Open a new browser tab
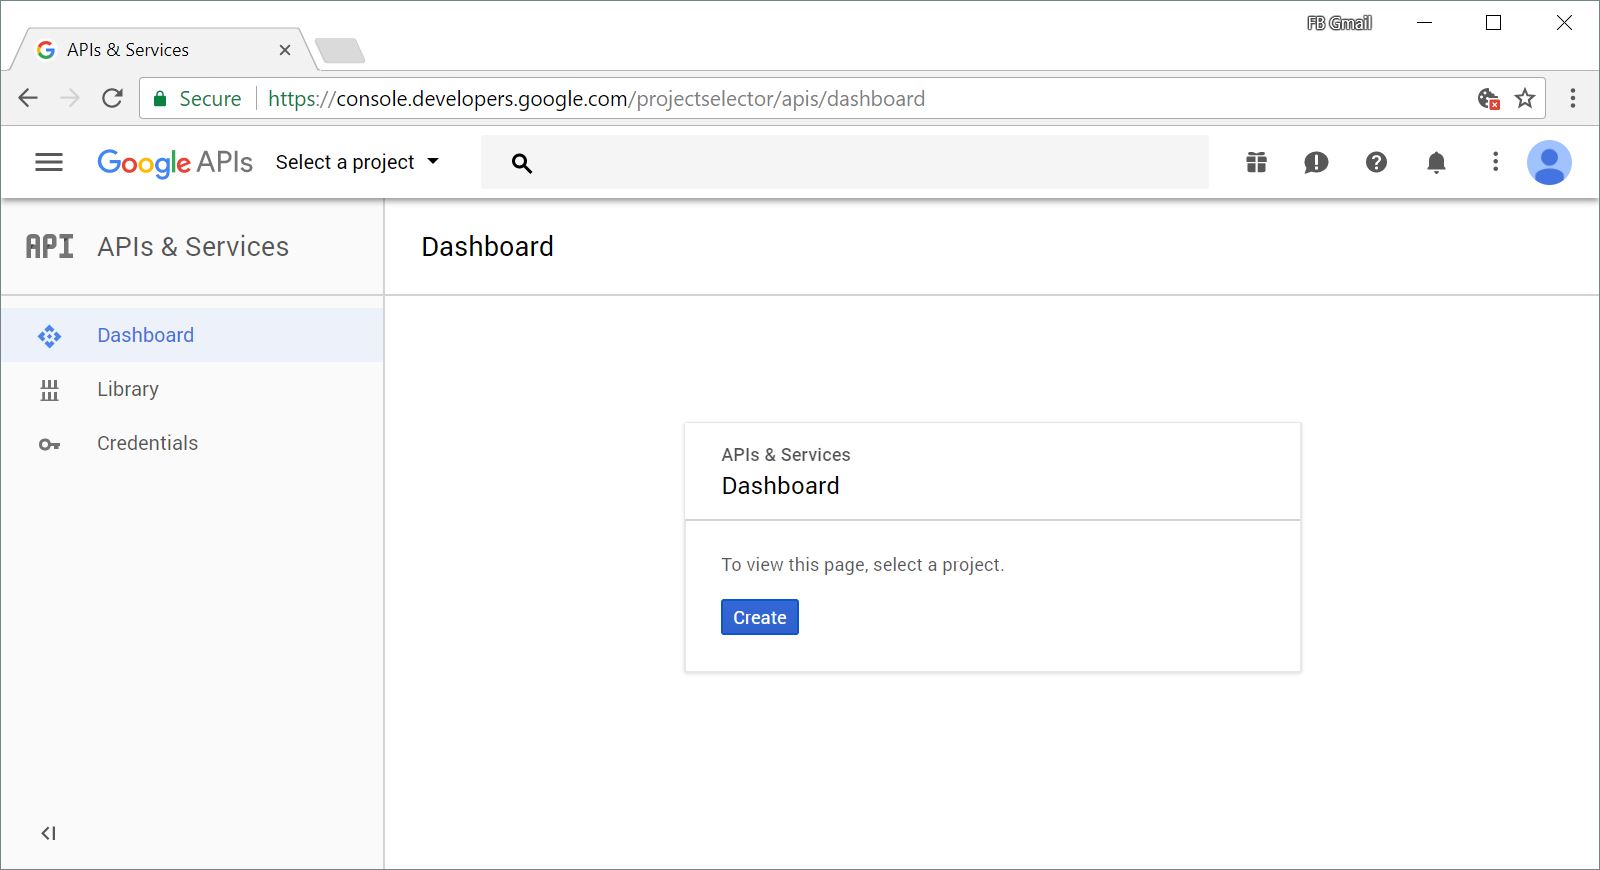1600x870 pixels. 340,50
